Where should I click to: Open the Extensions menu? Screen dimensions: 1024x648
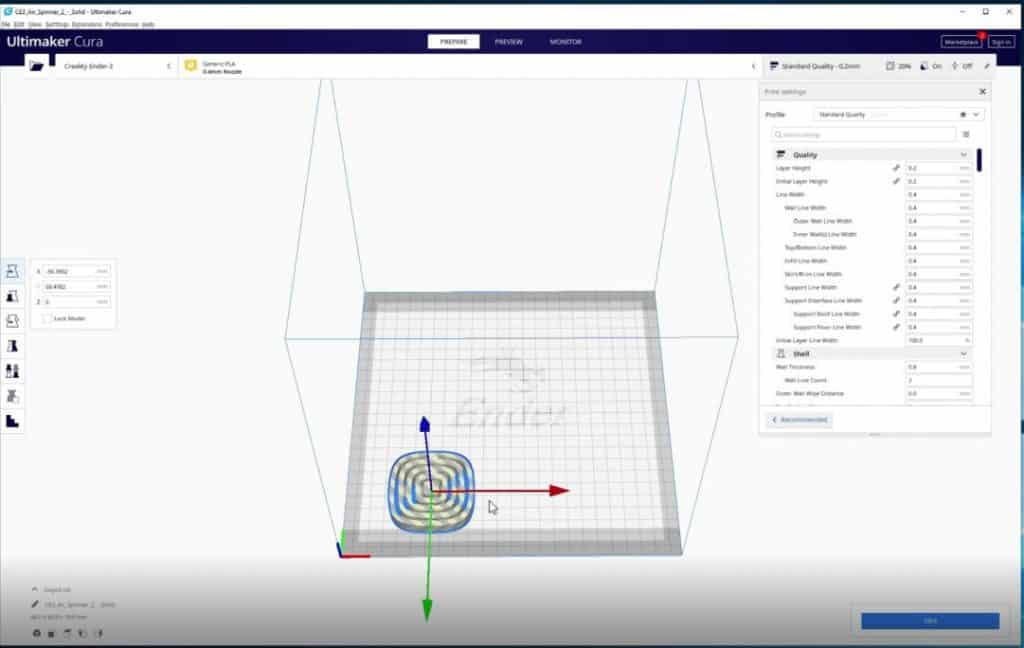pos(87,24)
